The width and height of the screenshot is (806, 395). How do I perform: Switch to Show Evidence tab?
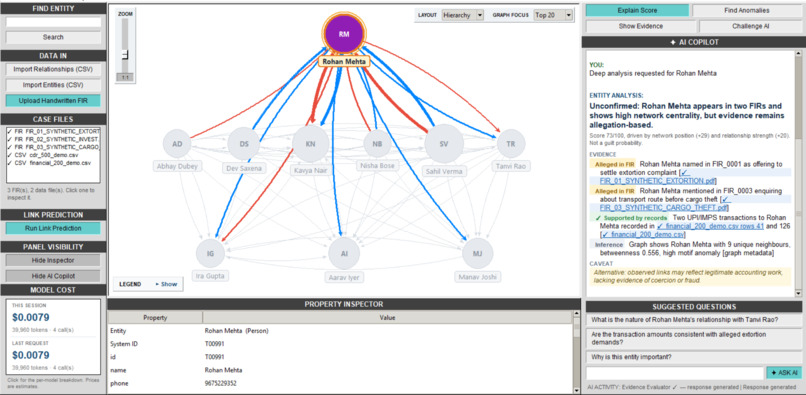pos(640,26)
